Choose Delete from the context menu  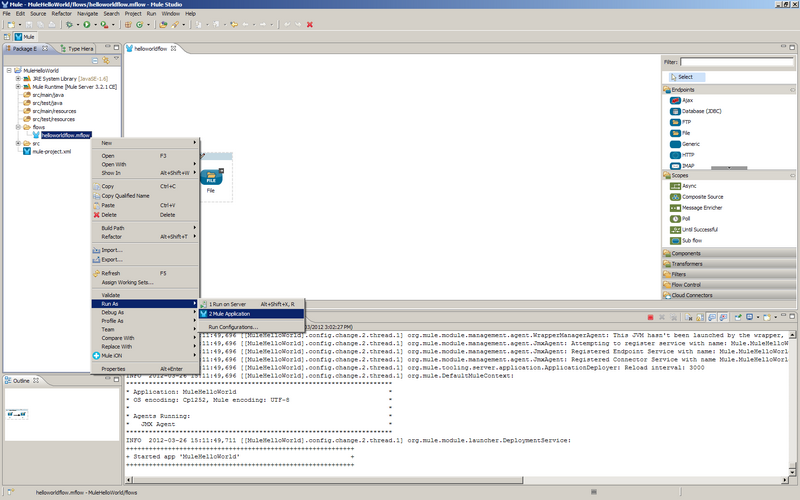[145, 215]
